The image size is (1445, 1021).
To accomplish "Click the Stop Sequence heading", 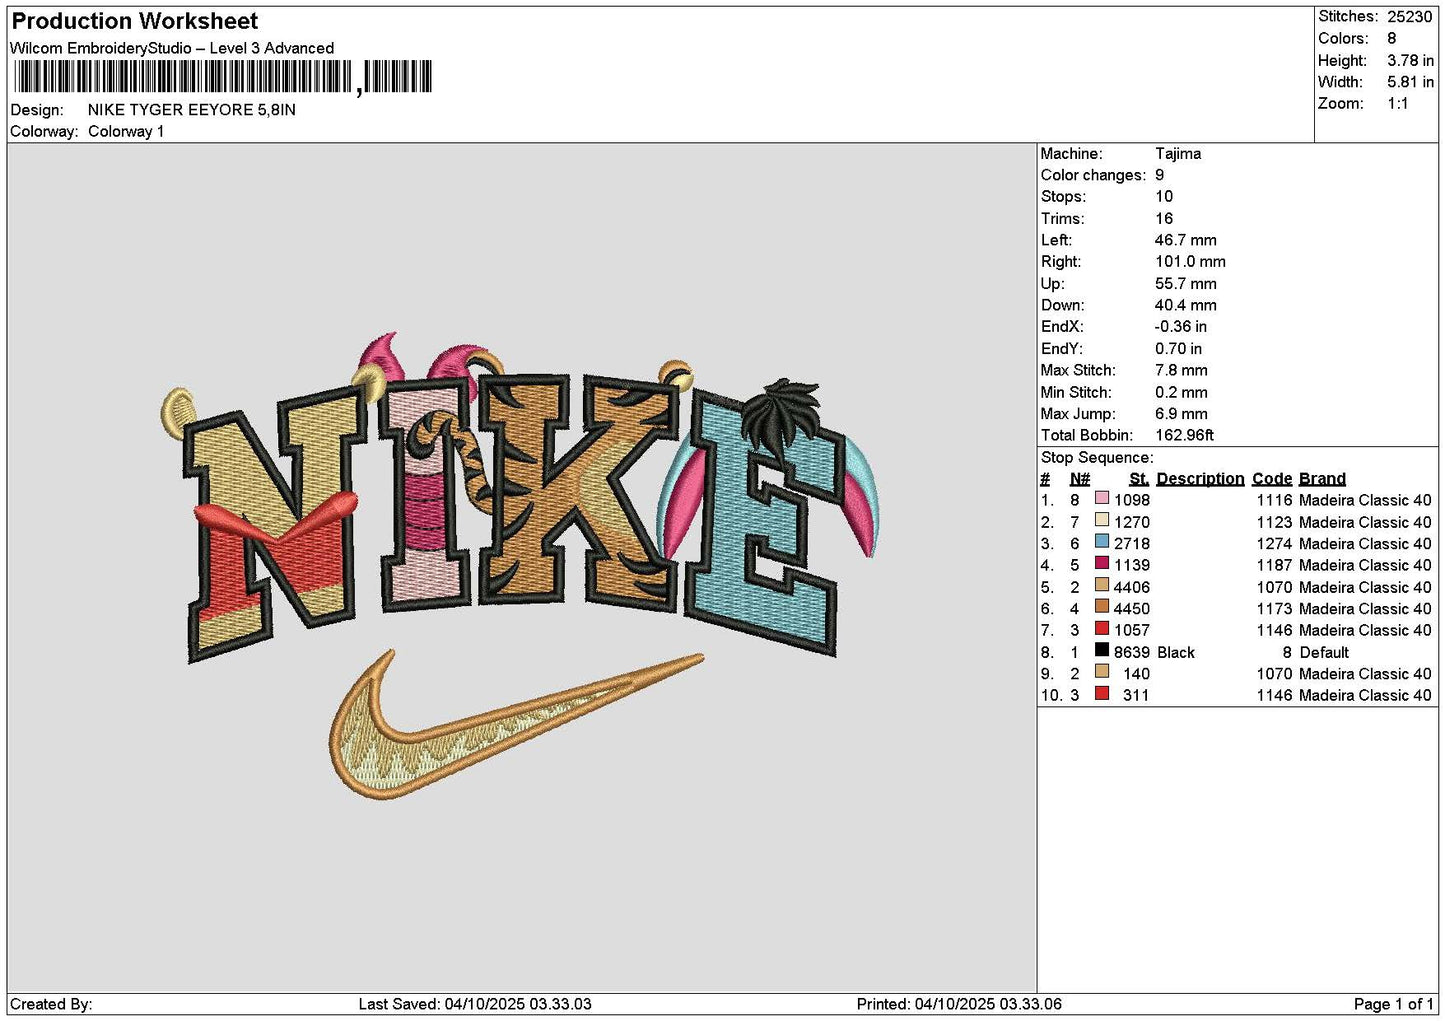I will 1097,458.
